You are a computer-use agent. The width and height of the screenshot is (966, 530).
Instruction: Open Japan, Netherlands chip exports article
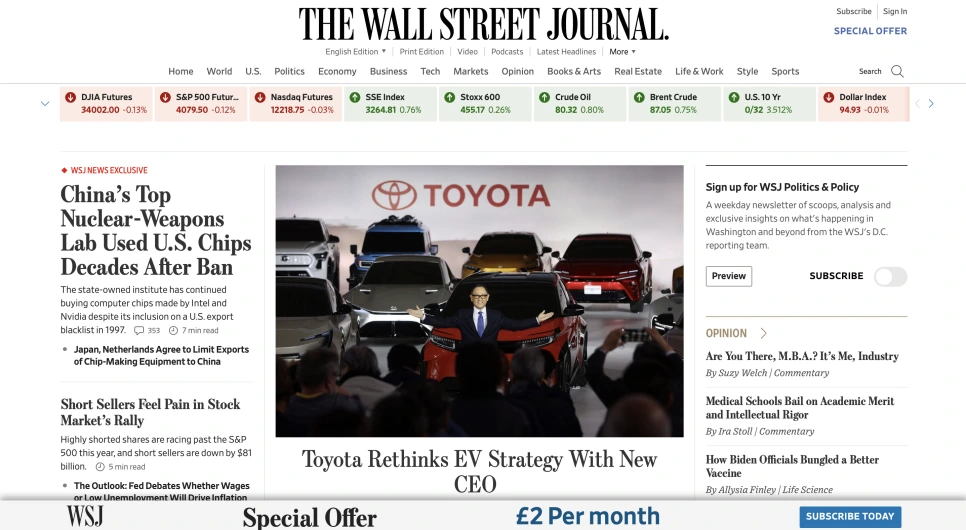161,356
